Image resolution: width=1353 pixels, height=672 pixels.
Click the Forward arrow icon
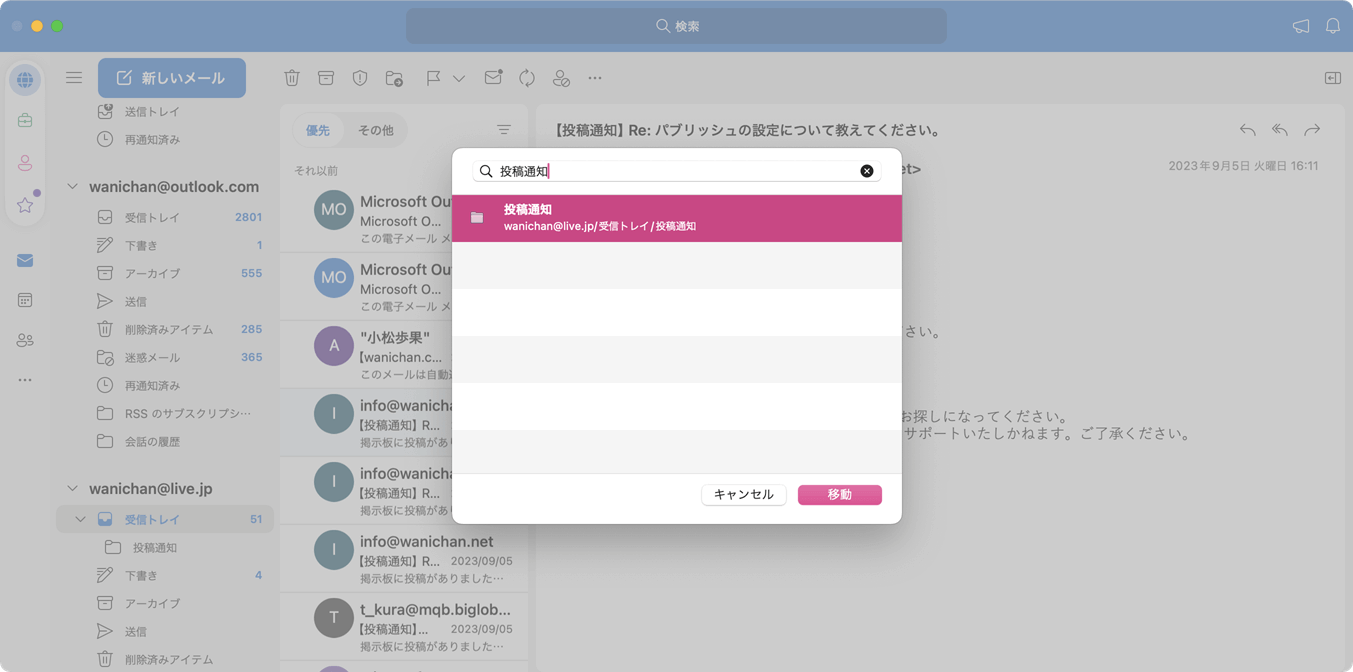1312,130
